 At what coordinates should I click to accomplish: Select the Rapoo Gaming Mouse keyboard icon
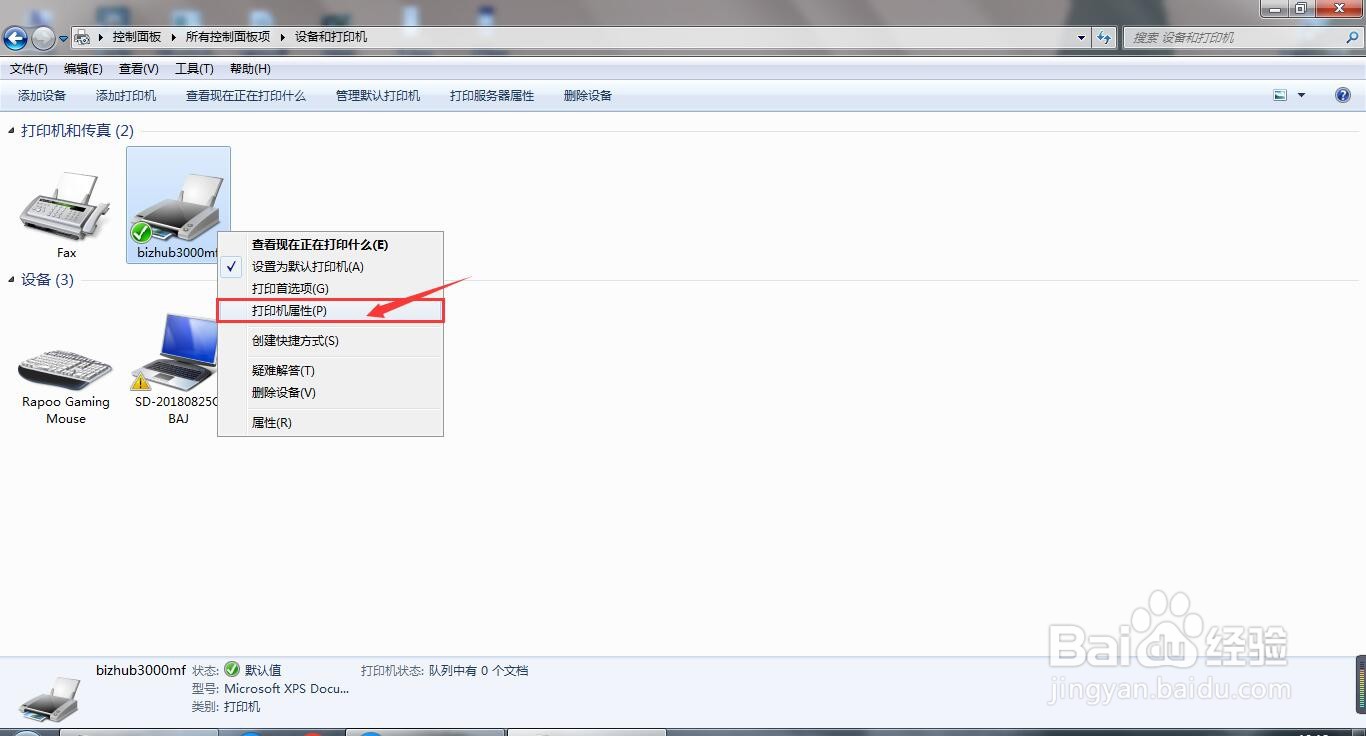[66, 367]
